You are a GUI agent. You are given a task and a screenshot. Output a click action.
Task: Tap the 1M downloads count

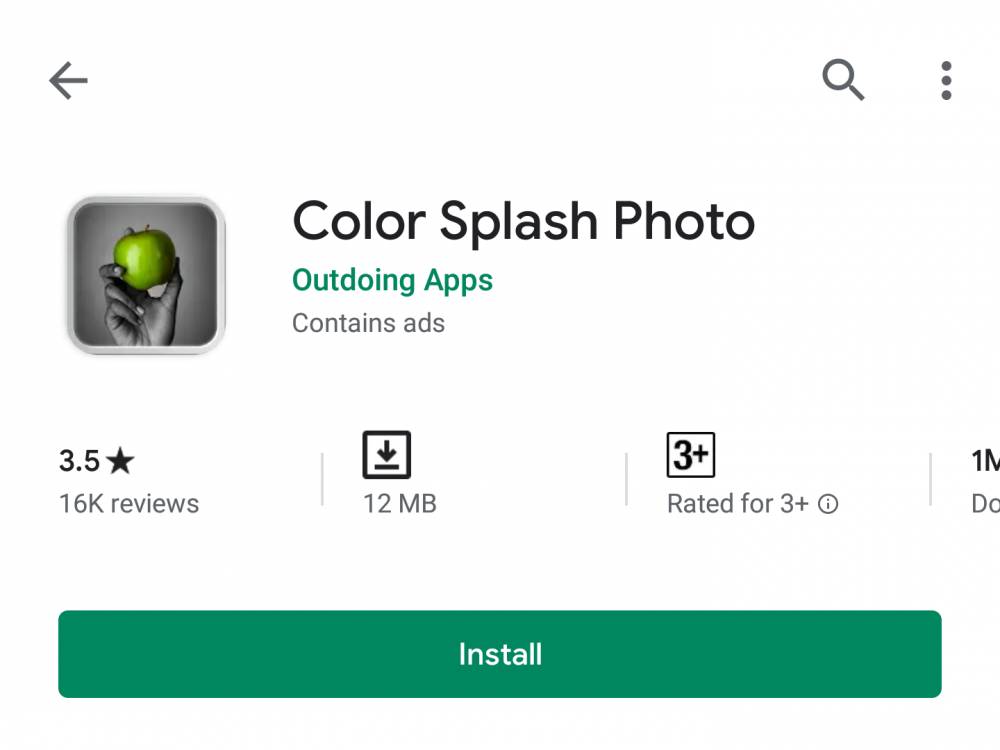click(985, 460)
